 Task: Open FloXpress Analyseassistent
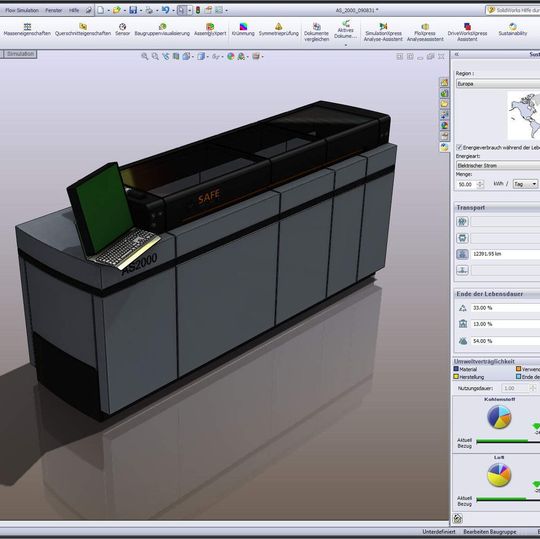(x=425, y=32)
